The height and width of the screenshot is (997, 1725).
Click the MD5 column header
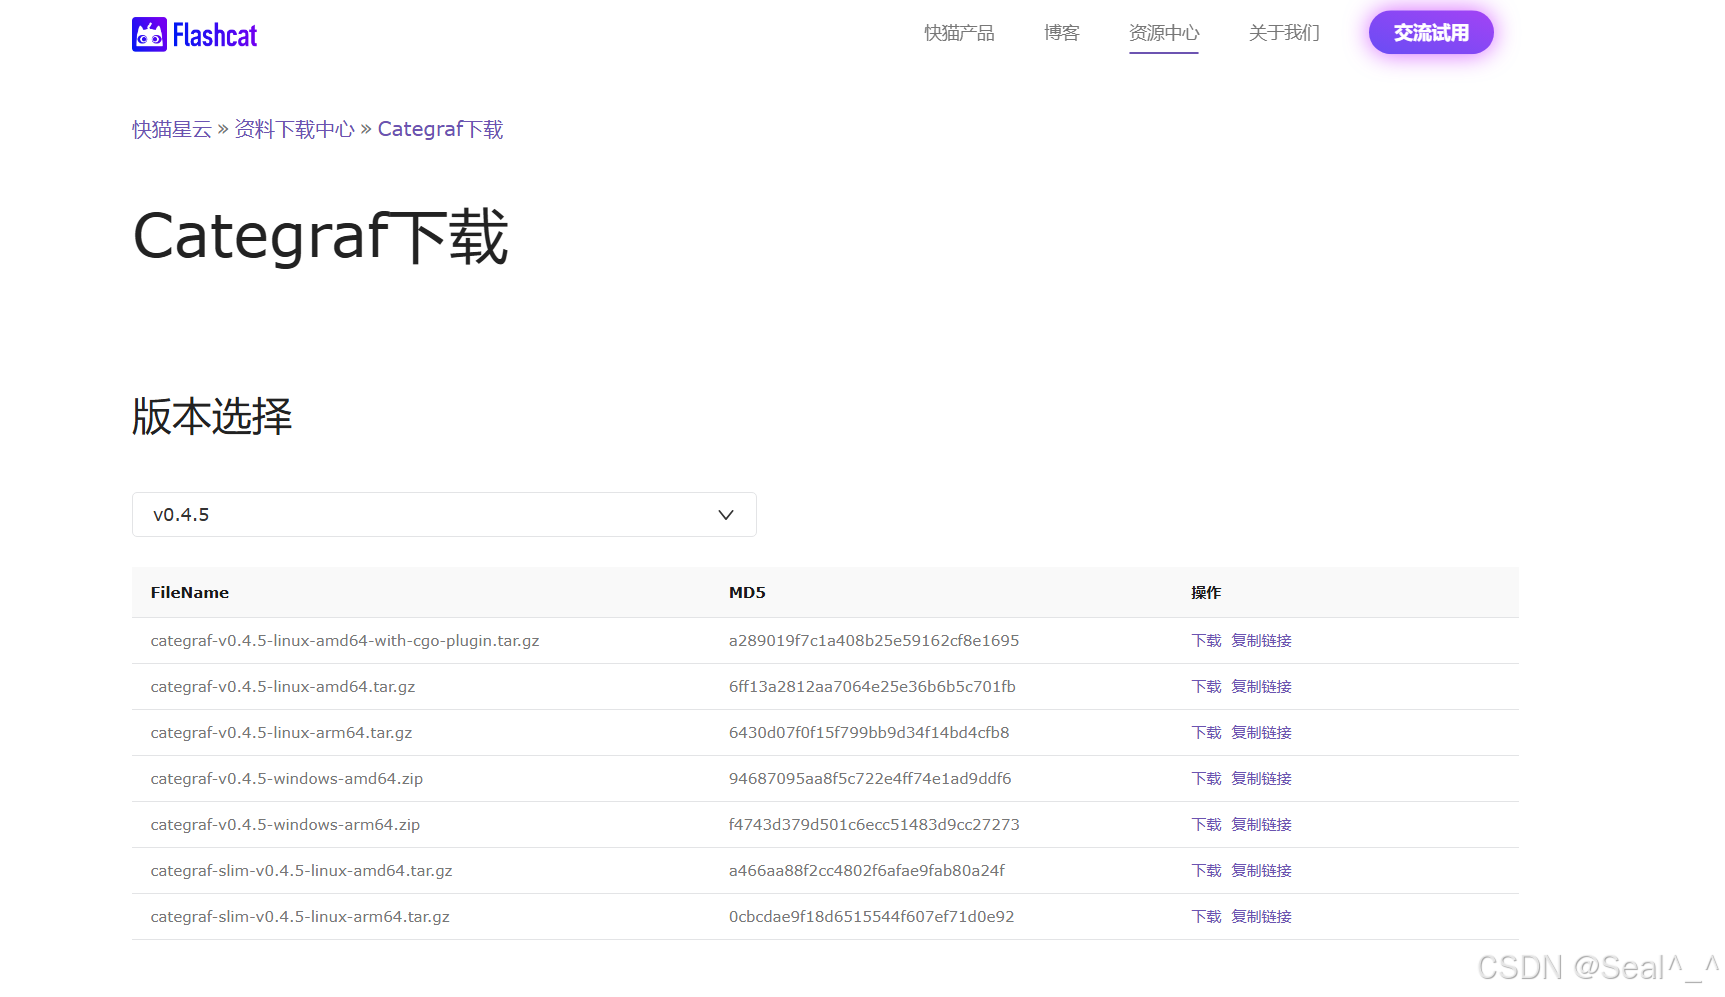click(747, 592)
